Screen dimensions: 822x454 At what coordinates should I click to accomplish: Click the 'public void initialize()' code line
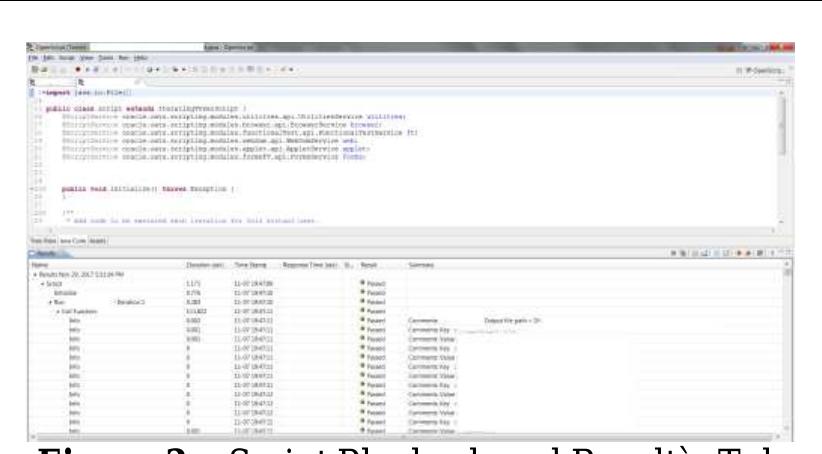click(147, 189)
